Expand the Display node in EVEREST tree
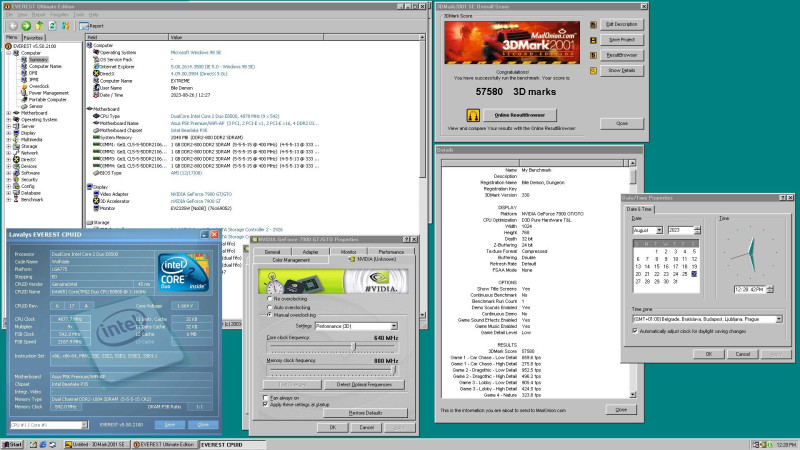 coord(8,133)
